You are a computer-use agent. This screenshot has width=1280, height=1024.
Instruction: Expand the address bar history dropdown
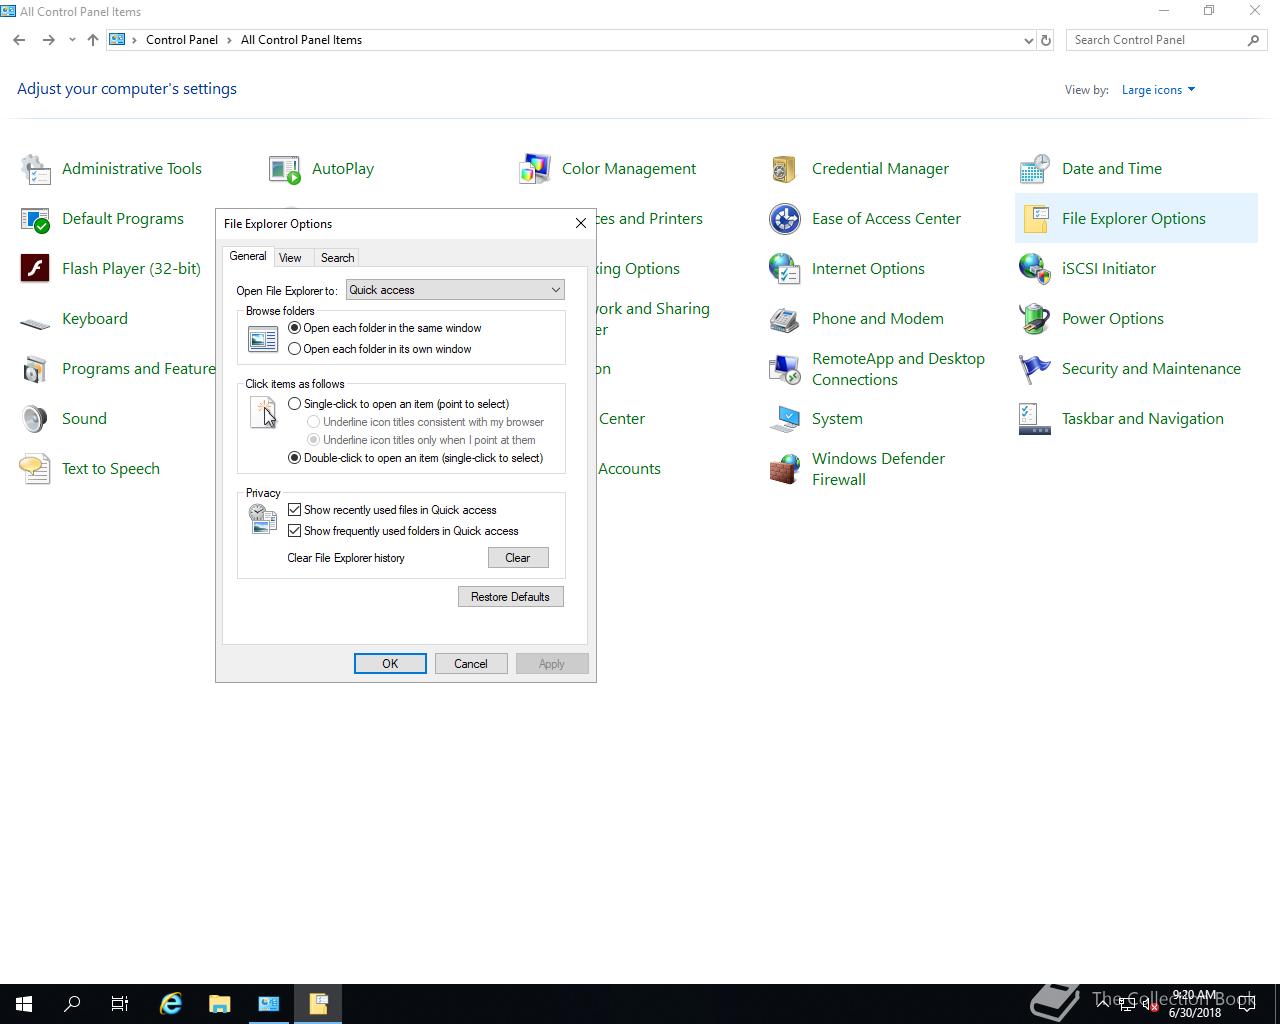click(1028, 40)
